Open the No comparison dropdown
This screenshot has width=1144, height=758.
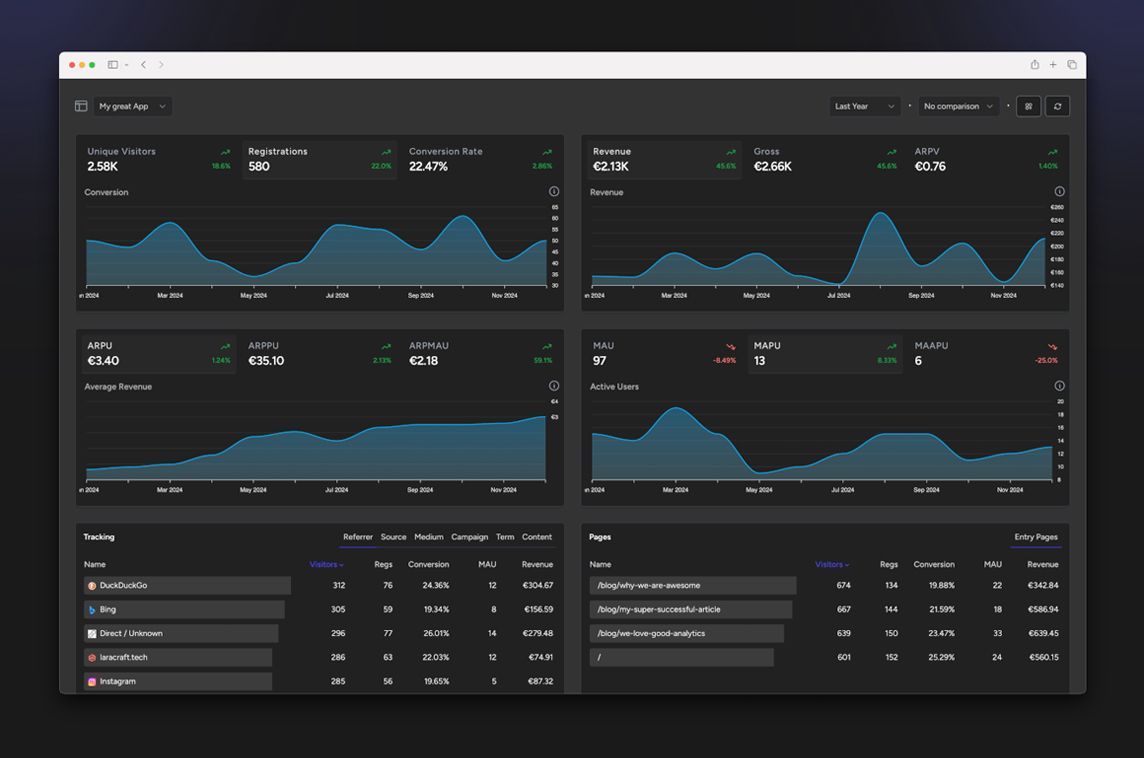click(958, 106)
